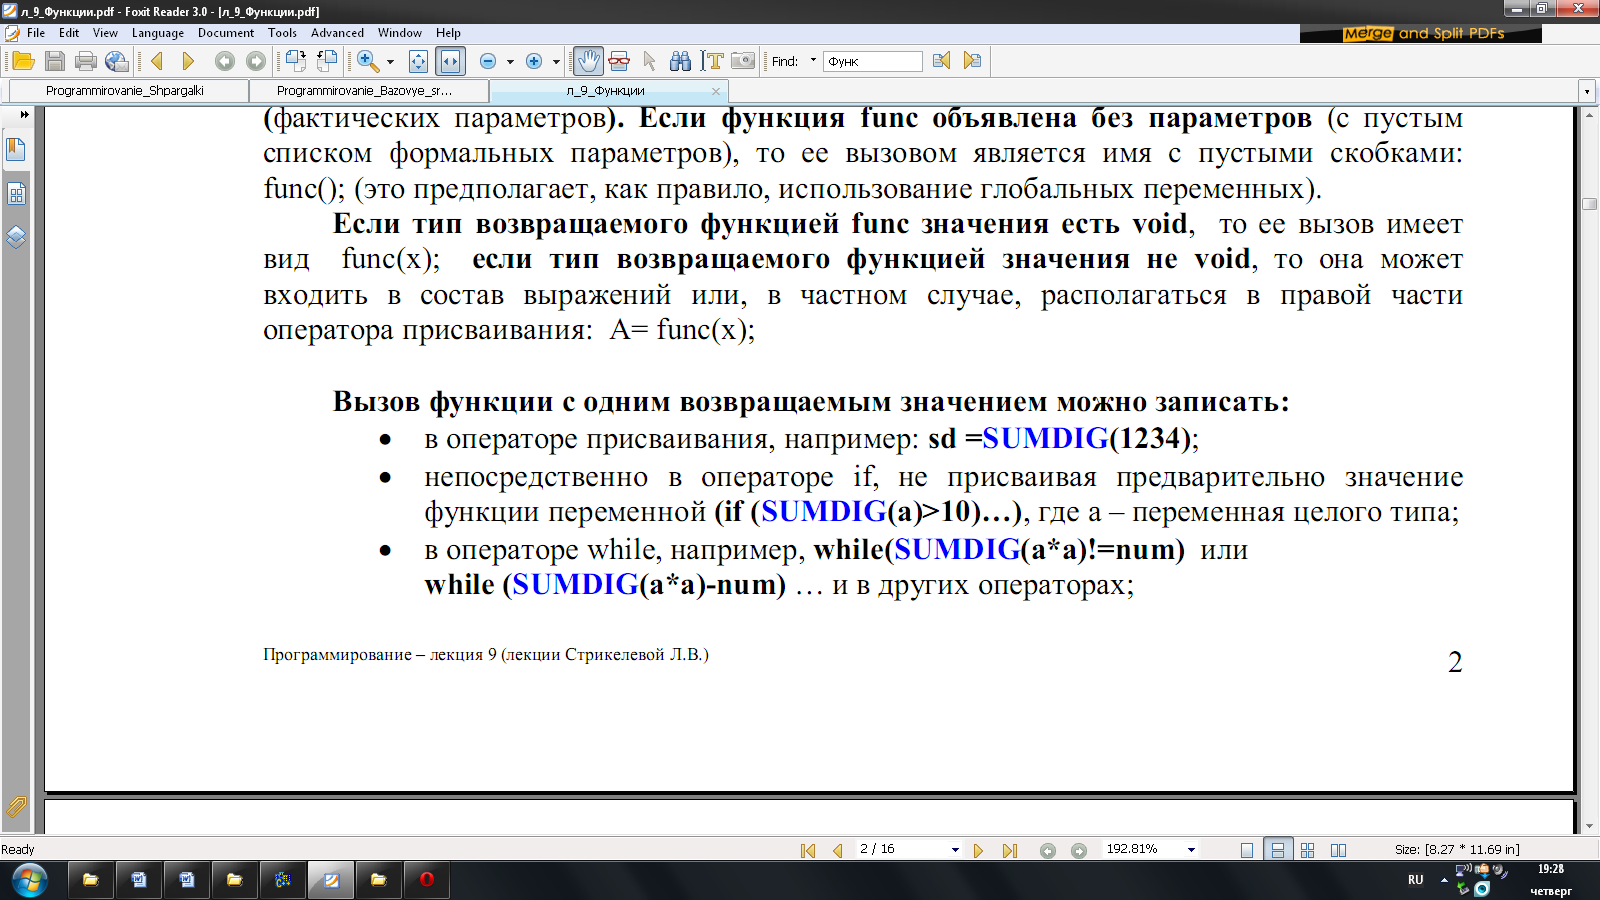
Task: Open the Find options dropdown arrow
Action: click(x=813, y=60)
